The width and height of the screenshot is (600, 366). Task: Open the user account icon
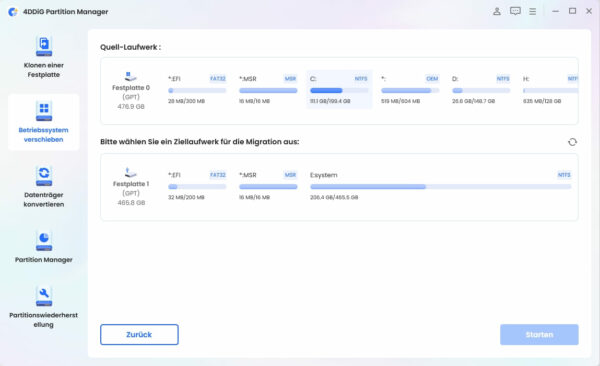tap(497, 11)
